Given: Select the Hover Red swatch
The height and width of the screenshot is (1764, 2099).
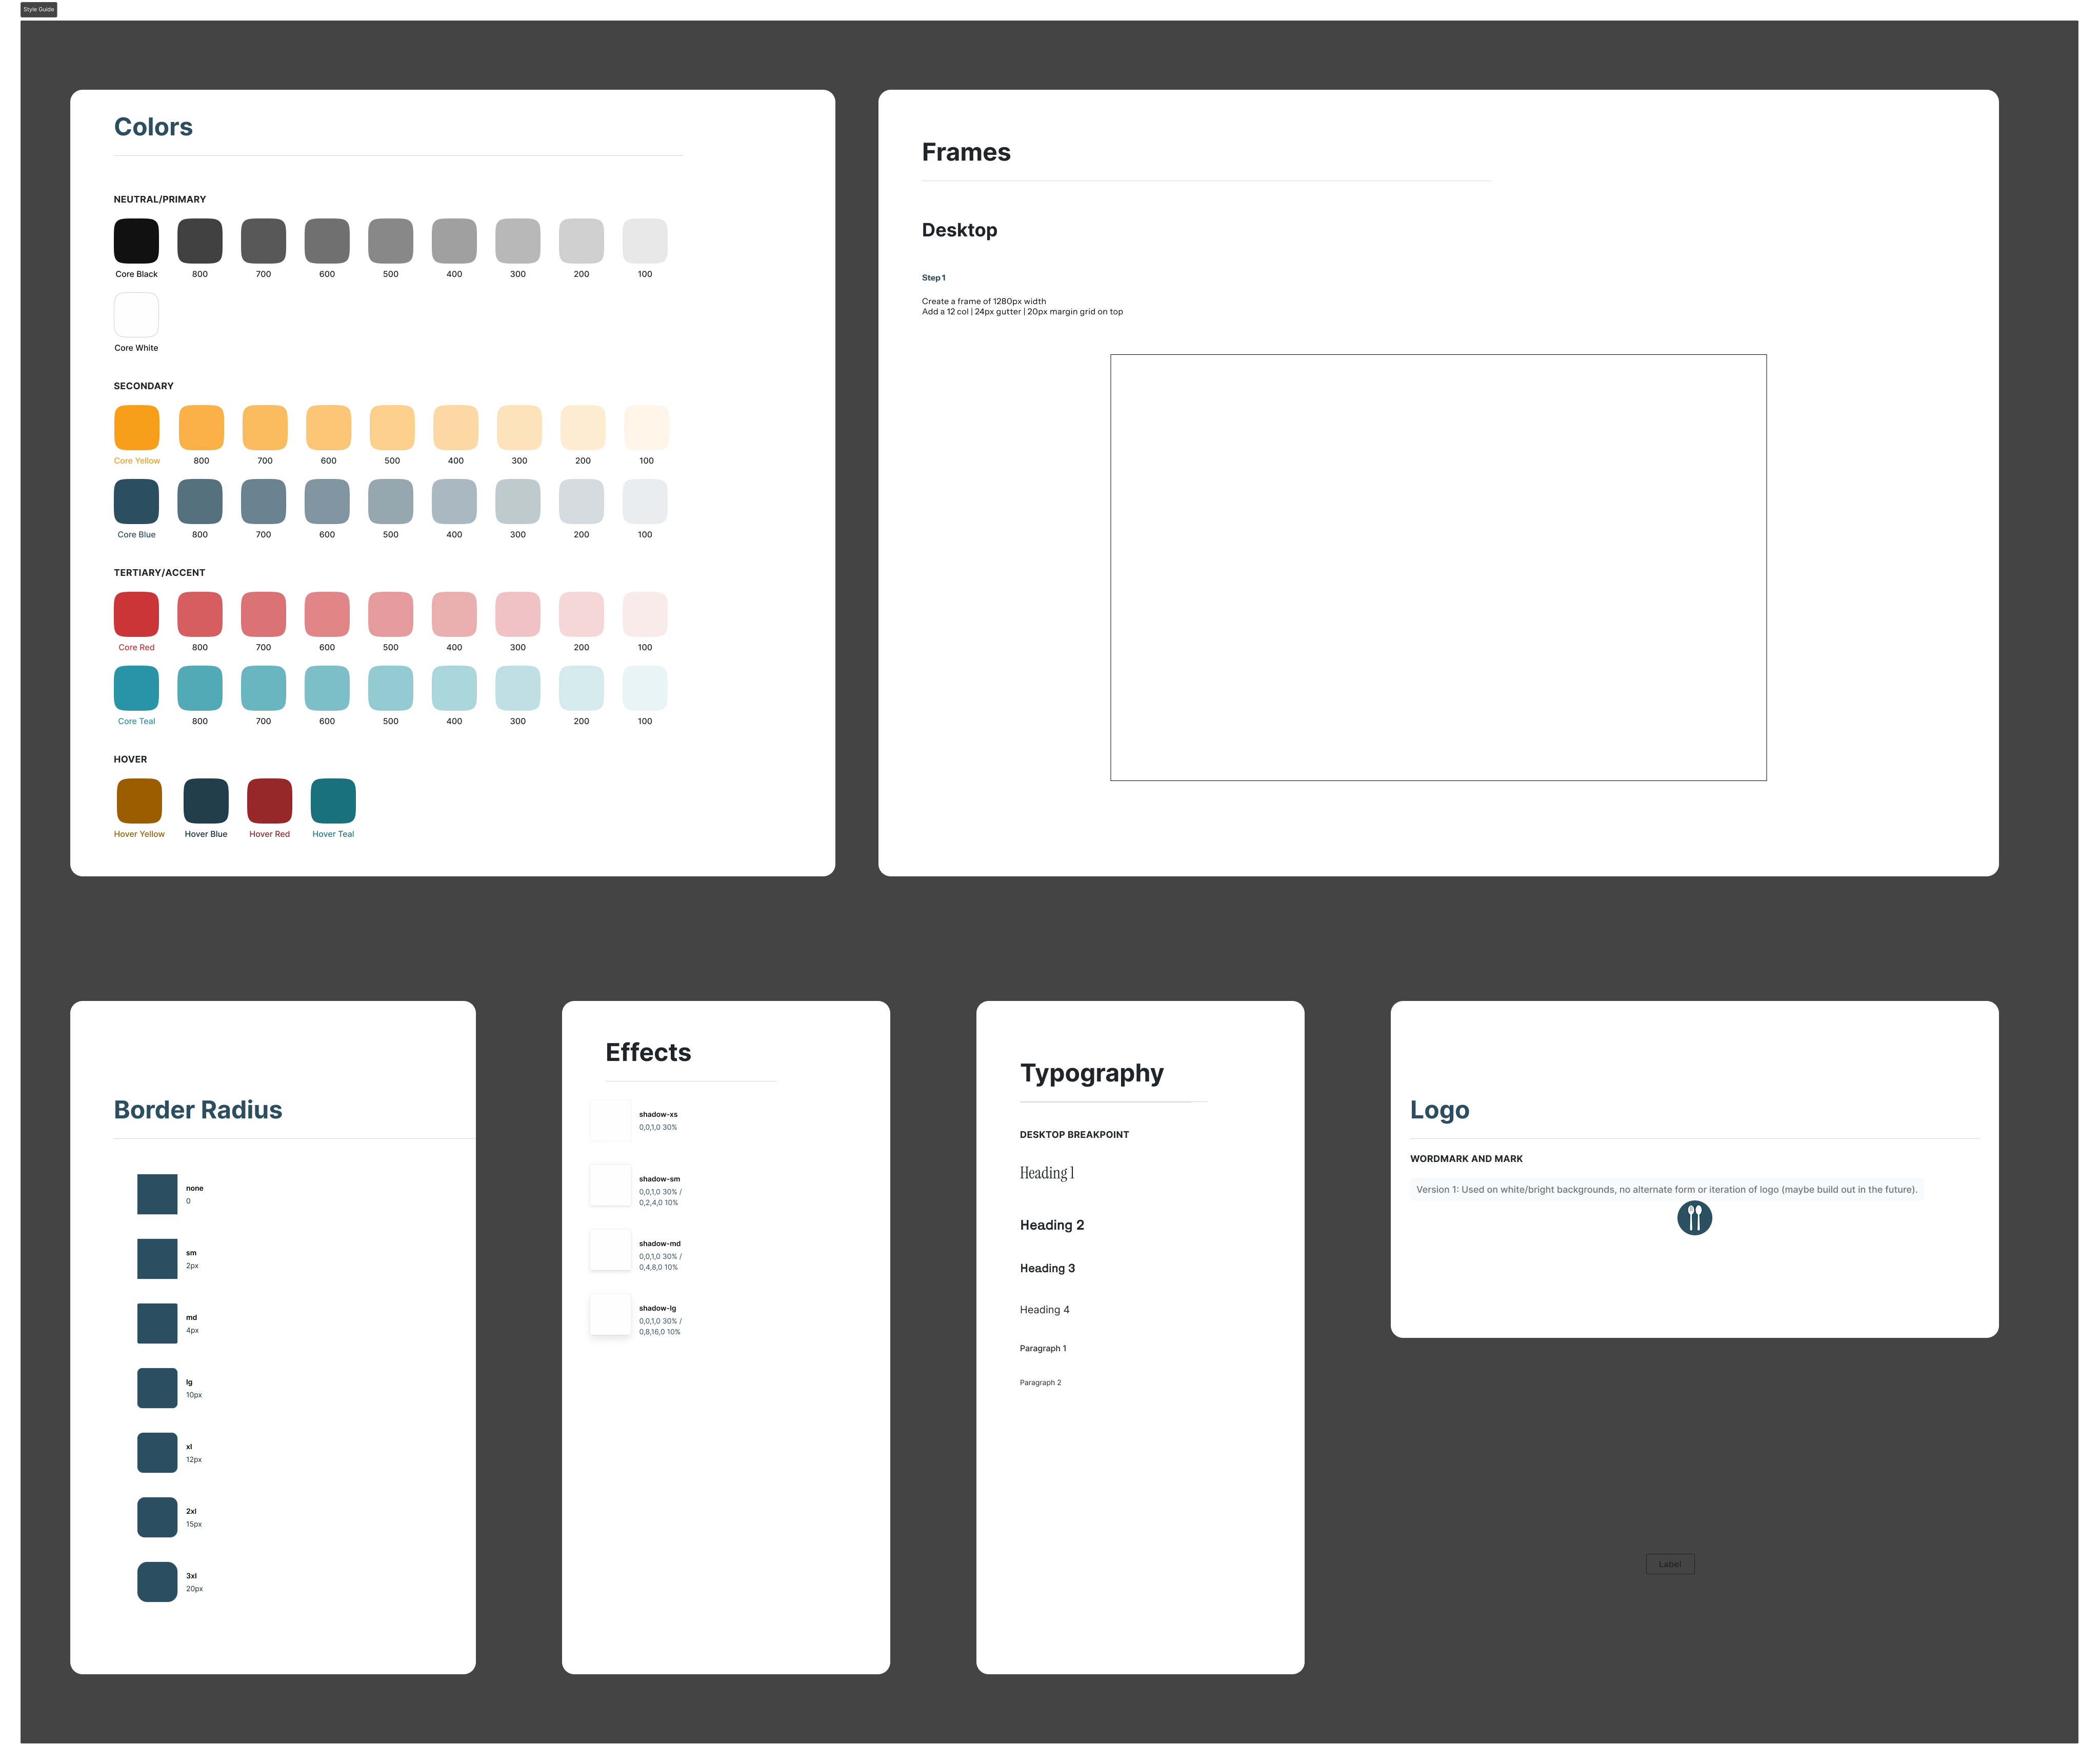Looking at the screenshot, I should point(269,801).
